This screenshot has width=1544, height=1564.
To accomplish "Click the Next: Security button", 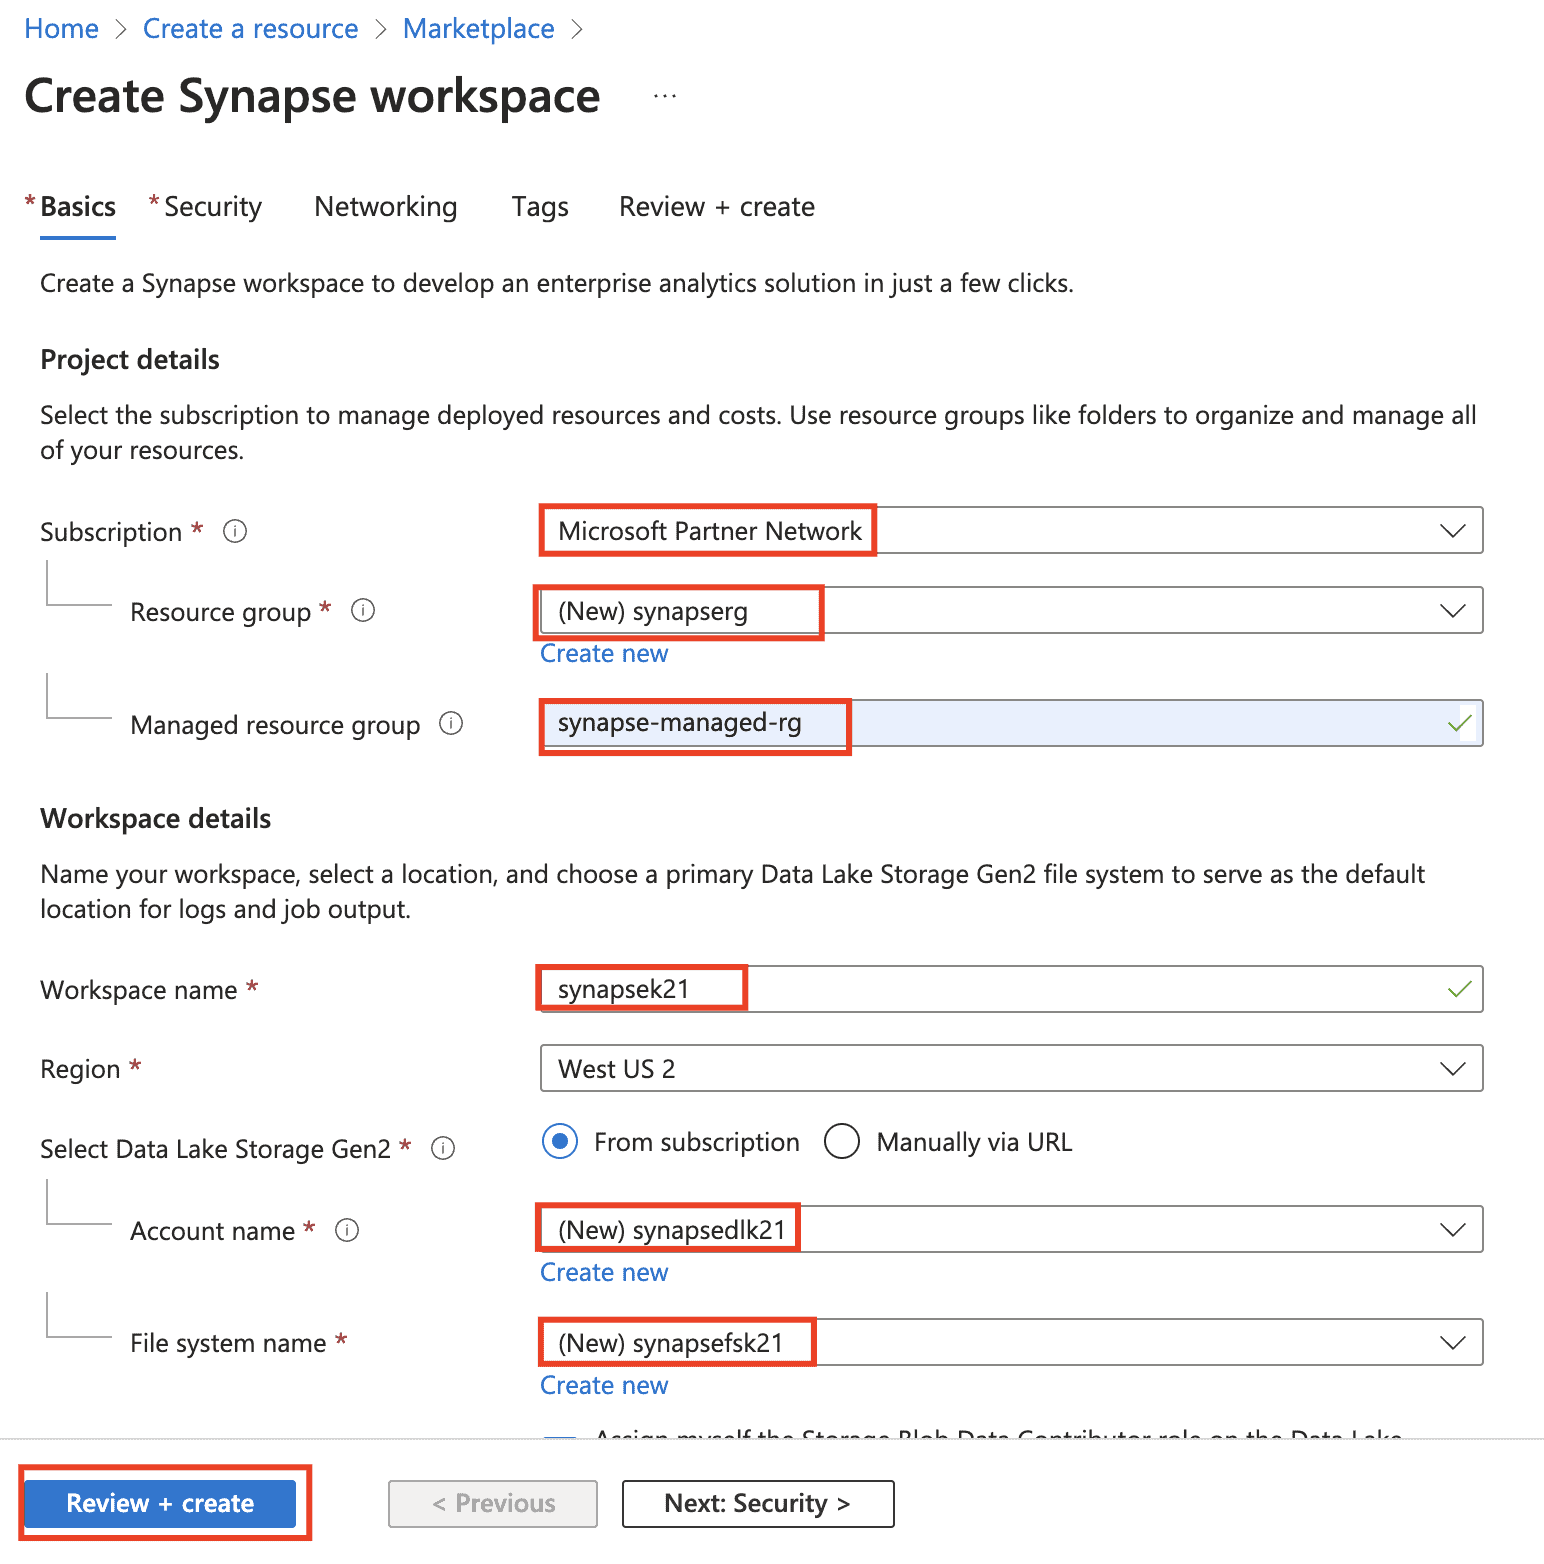I will click(757, 1504).
